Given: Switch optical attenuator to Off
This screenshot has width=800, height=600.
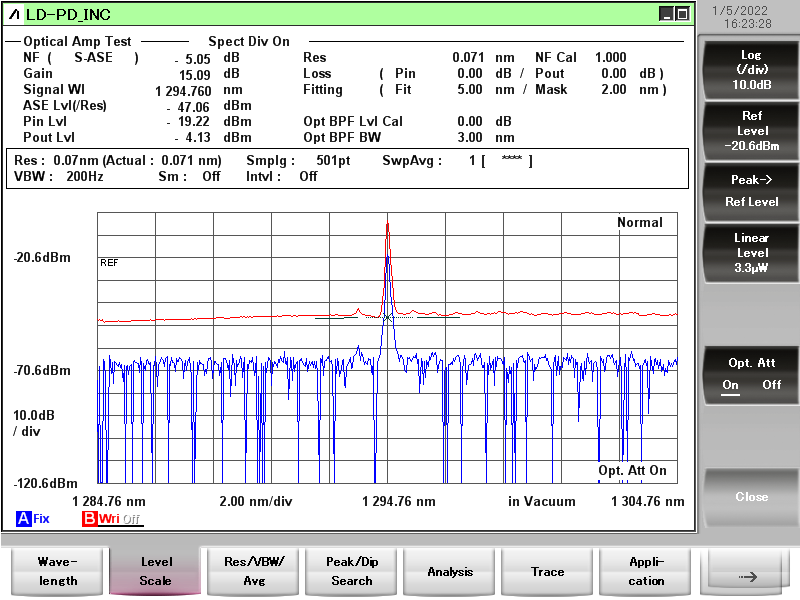Looking at the screenshot, I should (x=772, y=385).
